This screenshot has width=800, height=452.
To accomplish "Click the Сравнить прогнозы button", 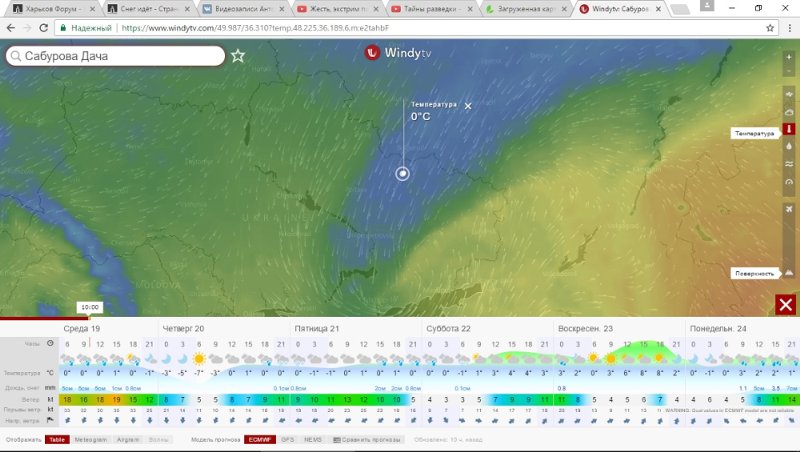I will 367,439.
